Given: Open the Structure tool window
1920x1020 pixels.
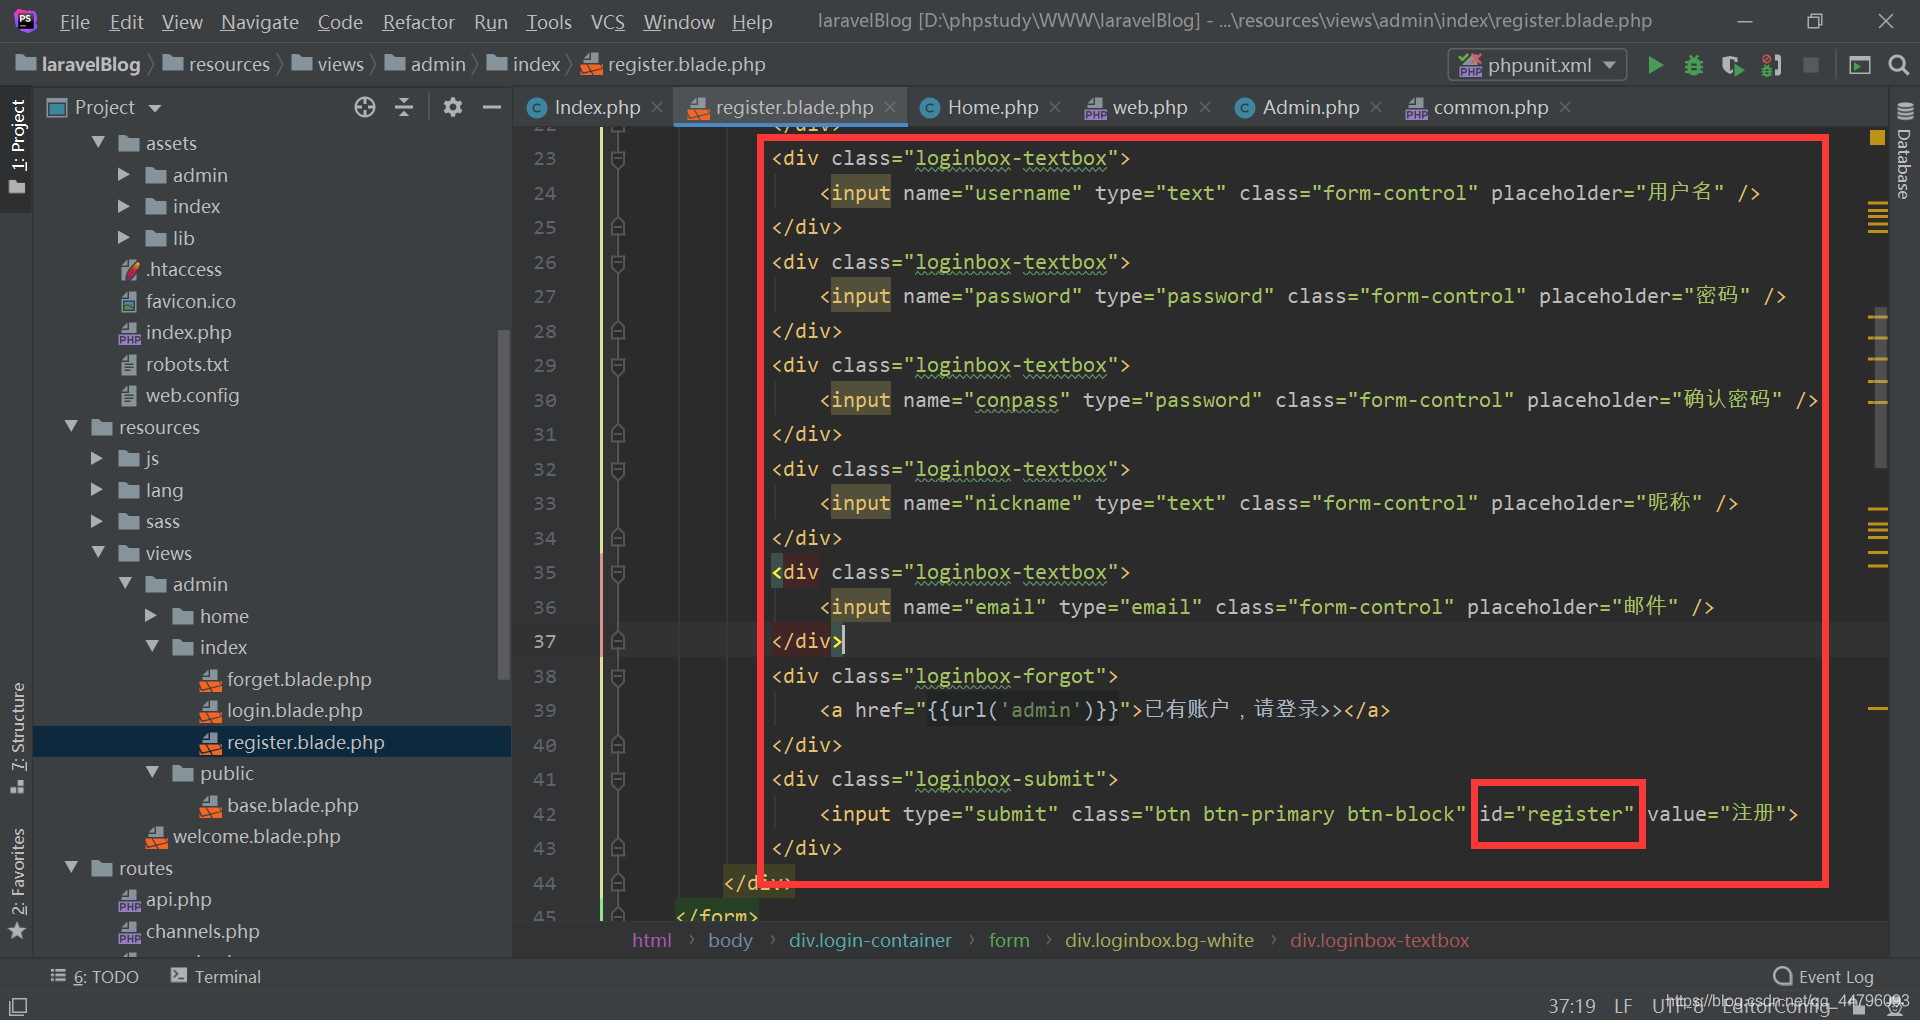Looking at the screenshot, I should click(17, 738).
